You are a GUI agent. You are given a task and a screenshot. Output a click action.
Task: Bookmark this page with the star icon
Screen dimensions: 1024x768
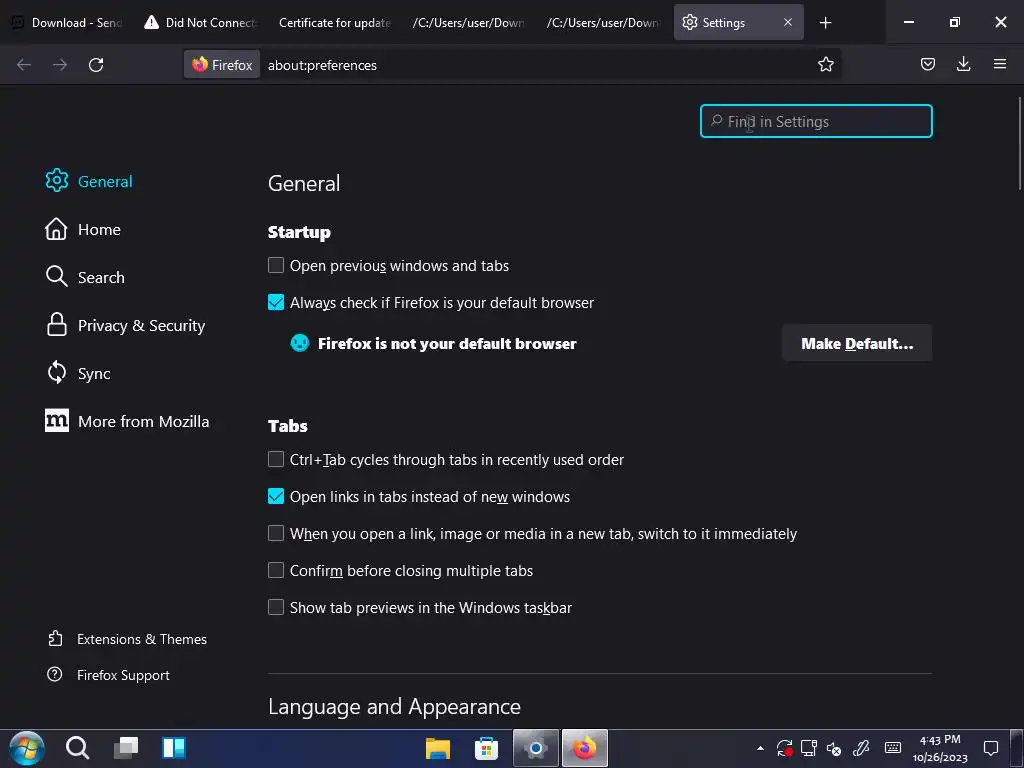tap(825, 65)
